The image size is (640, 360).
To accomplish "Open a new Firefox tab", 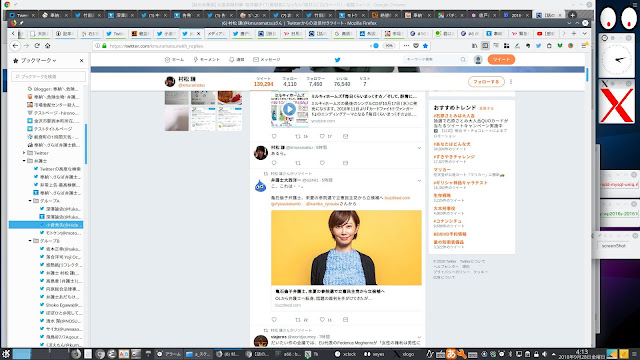I will point(574,33).
